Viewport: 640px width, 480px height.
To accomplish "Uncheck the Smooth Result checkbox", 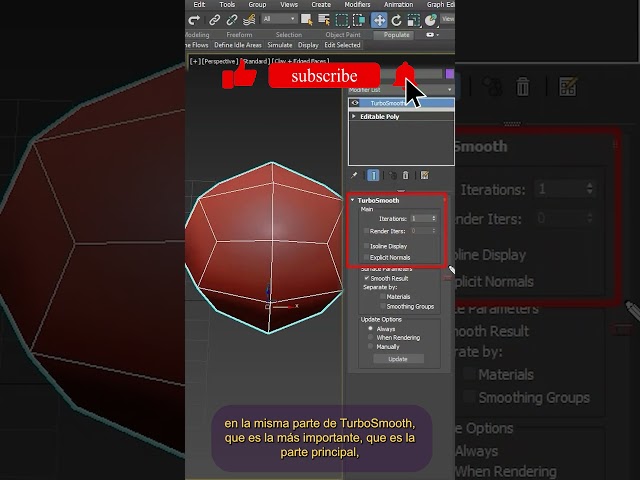I will tap(367, 278).
